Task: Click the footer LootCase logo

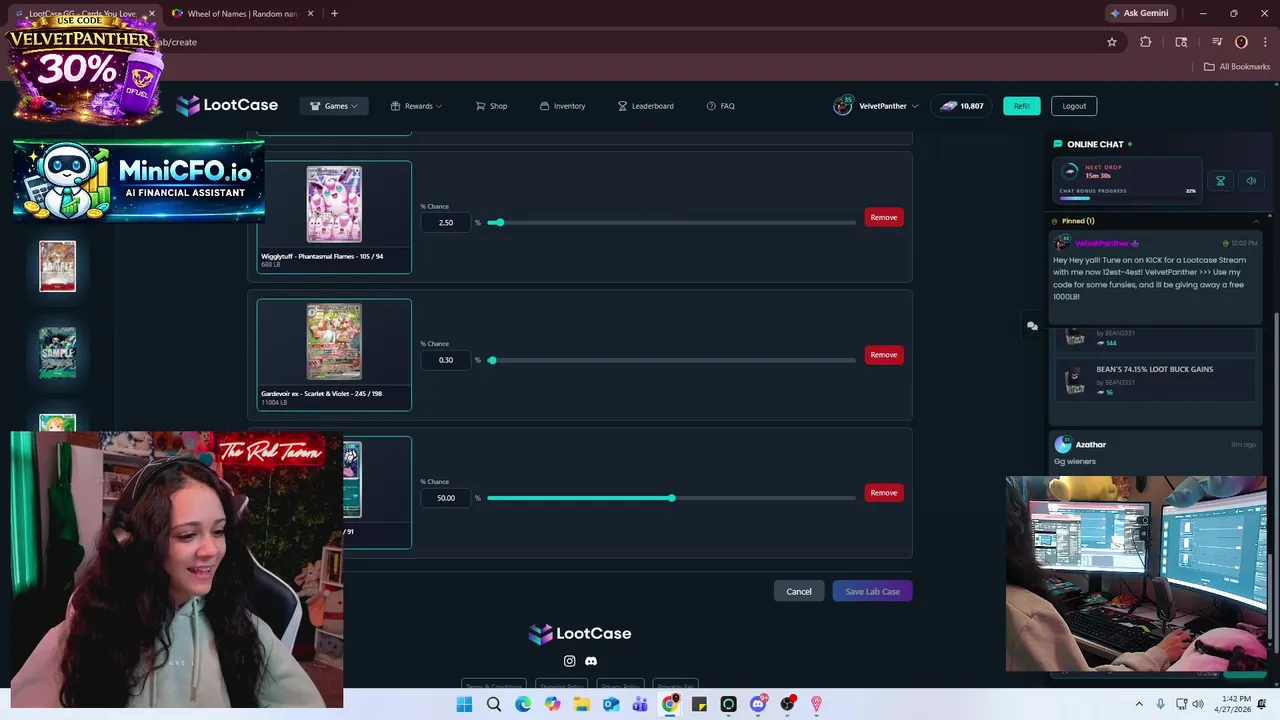Action: (580, 634)
